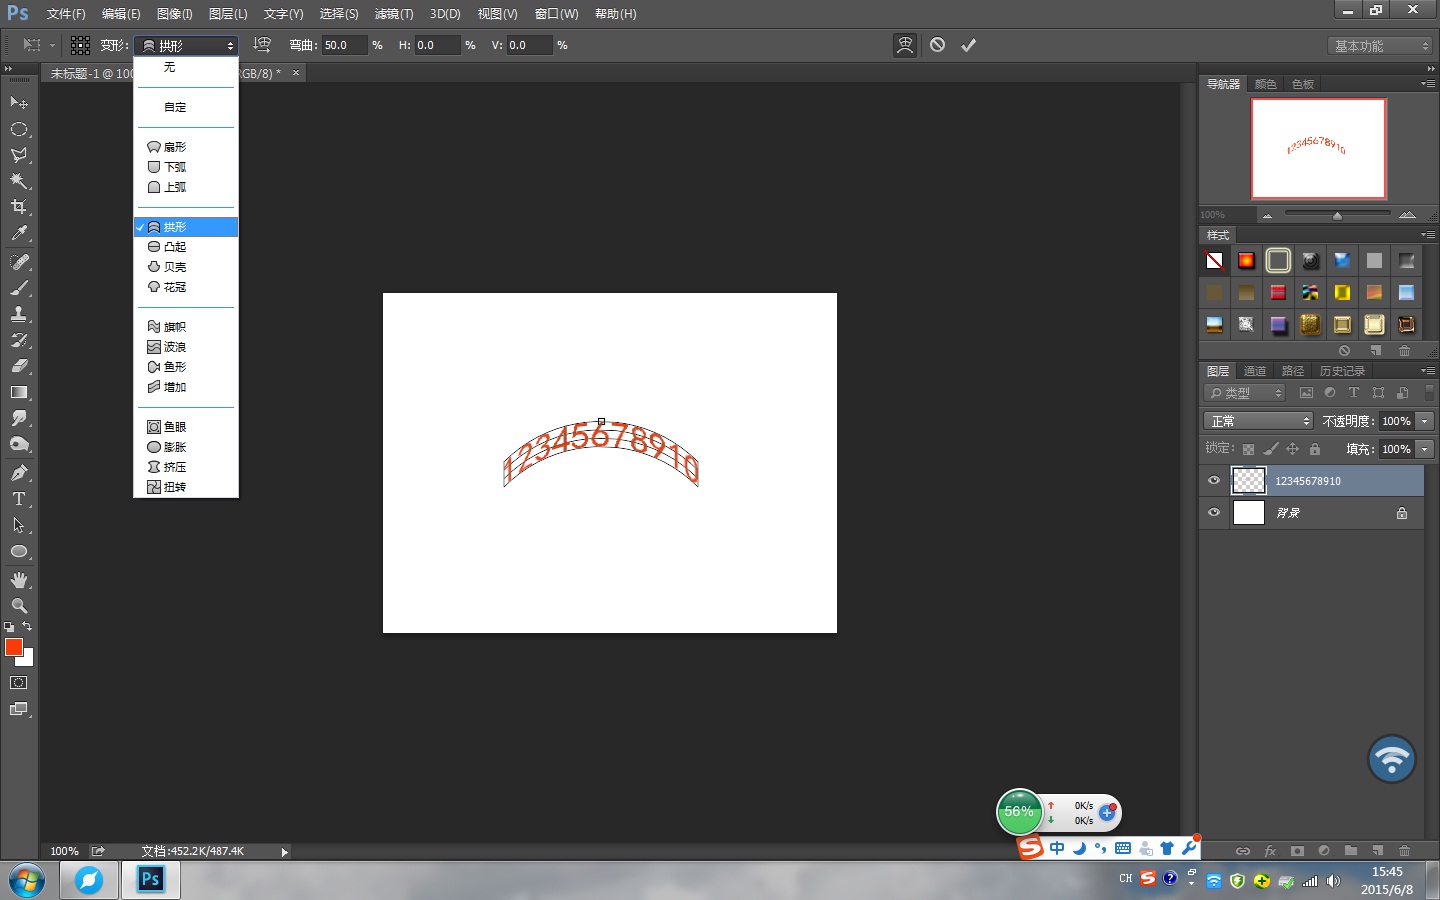
Task: Switch to the 颜色 panel tab
Action: [1265, 84]
